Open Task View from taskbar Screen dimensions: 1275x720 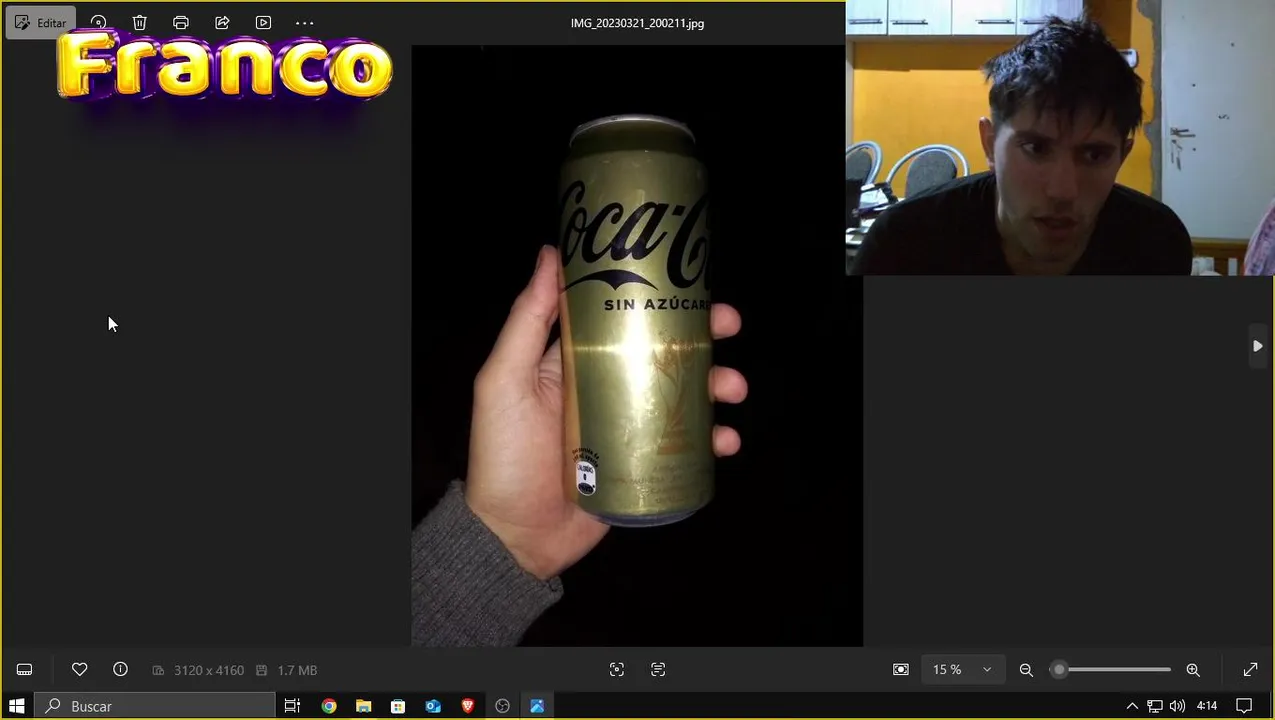pyautogui.click(x=292, y=706)
